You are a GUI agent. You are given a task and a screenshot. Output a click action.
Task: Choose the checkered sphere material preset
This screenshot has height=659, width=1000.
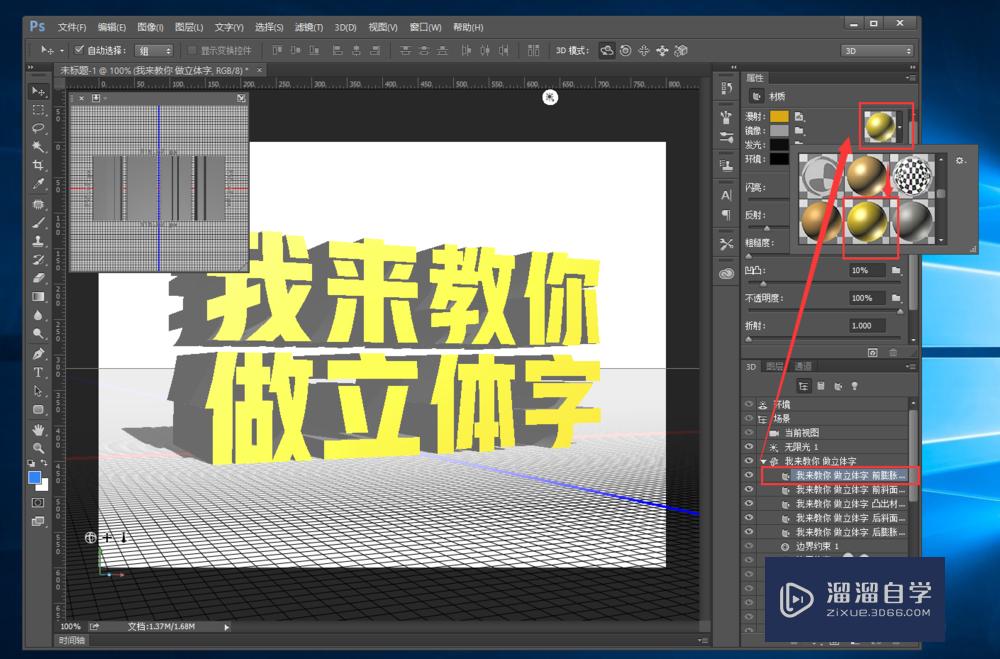coord(912,175)
